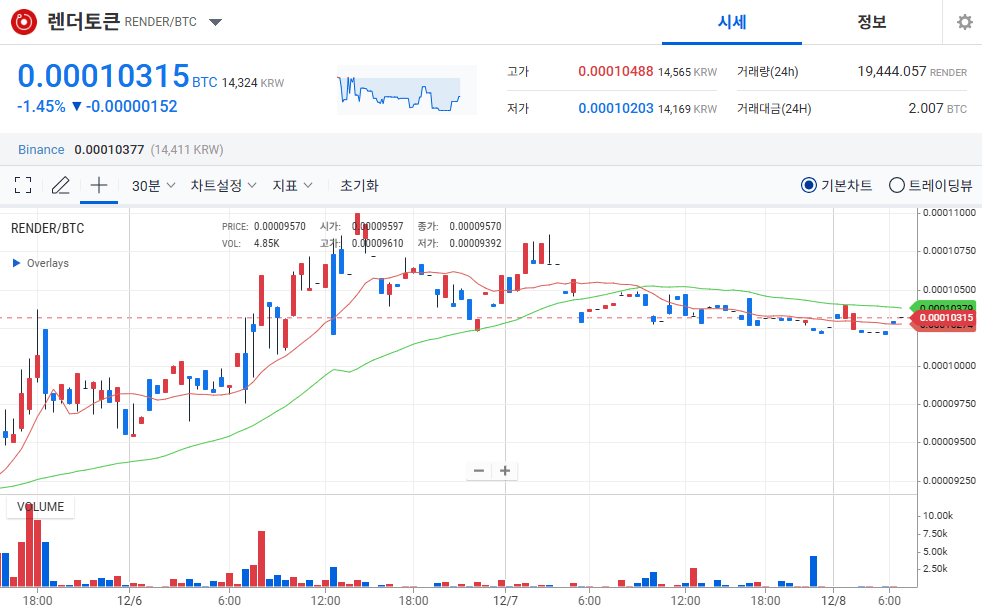Click the RENDER/BTC chart title label
The image size is (982, 611).
[48, 228]
